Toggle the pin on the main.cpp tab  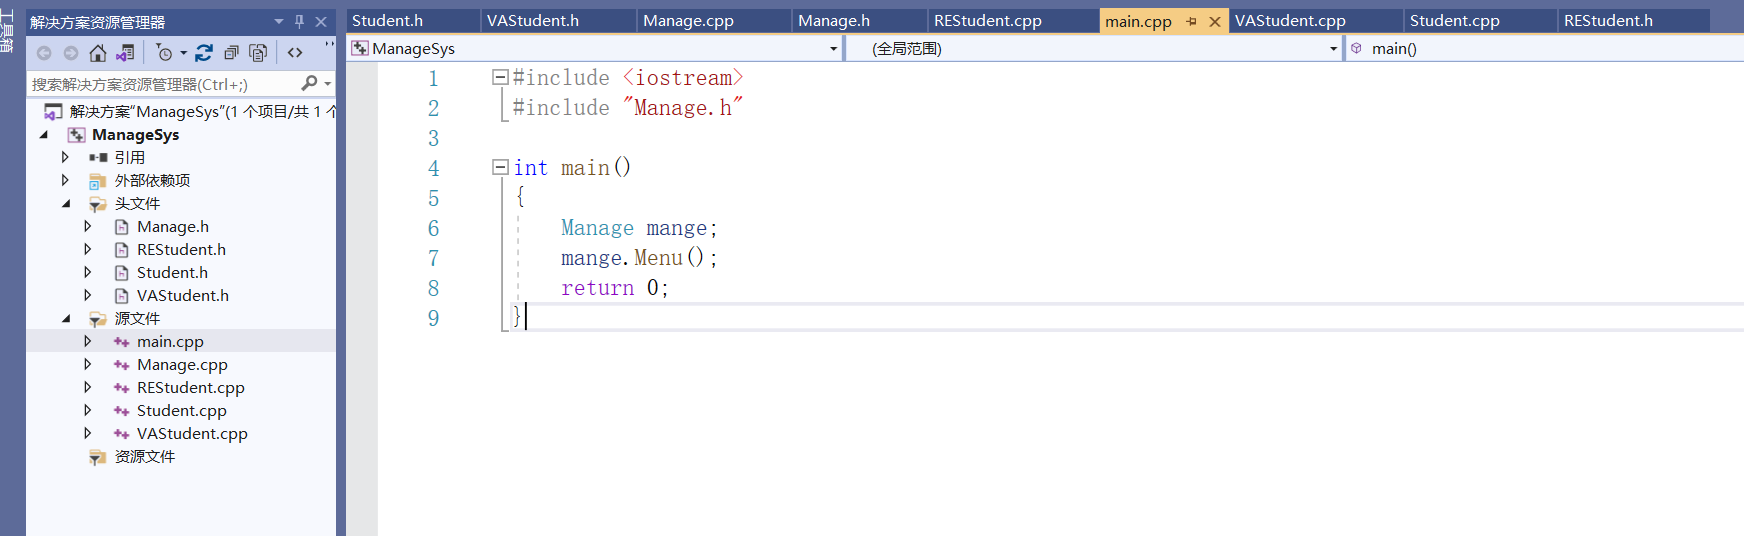click(1191, 21)
